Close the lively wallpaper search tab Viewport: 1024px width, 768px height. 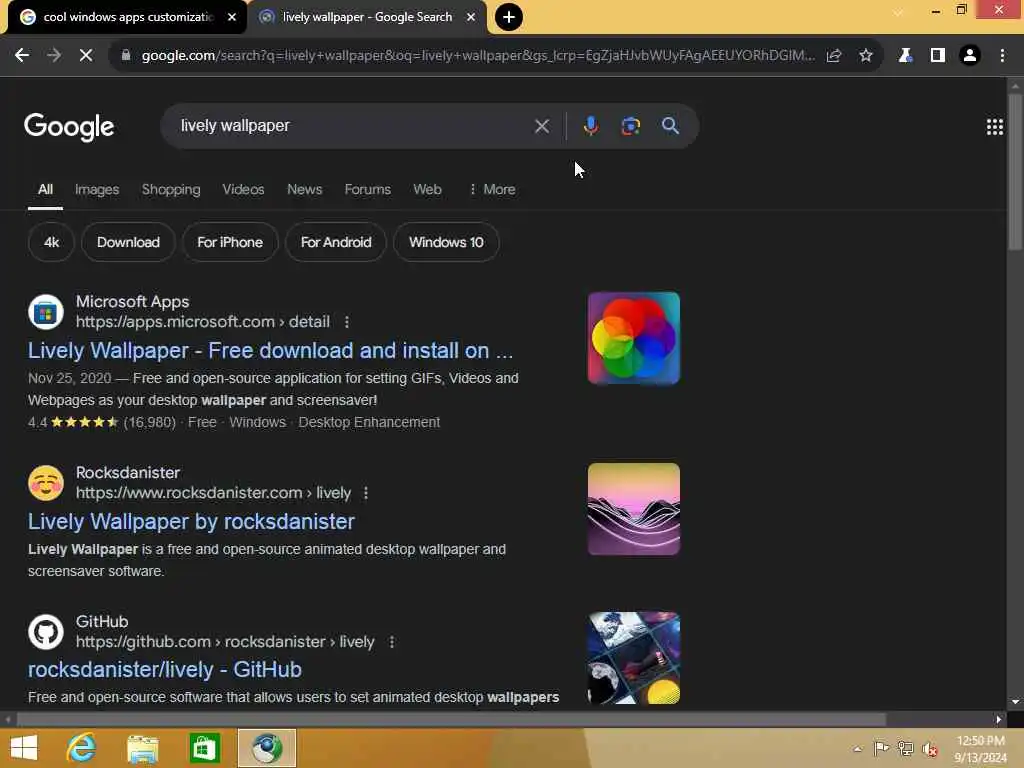(471, 17)
